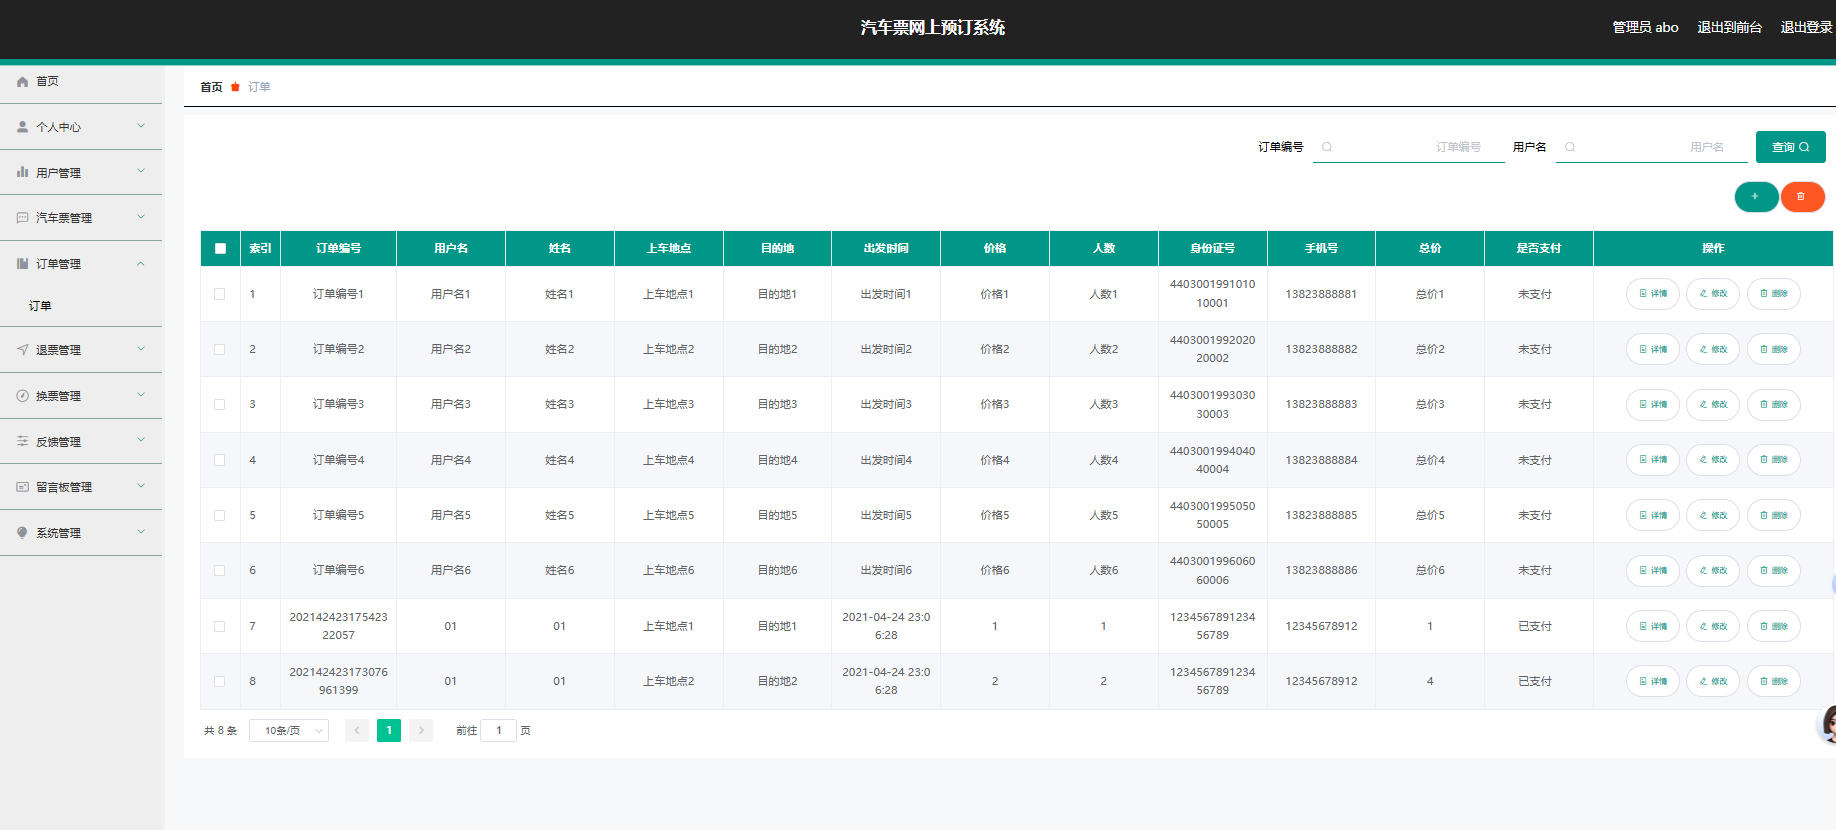Click the 退出到前台 link in header
Viewport: 1836px width, 830px height.
pos(1729,28)
